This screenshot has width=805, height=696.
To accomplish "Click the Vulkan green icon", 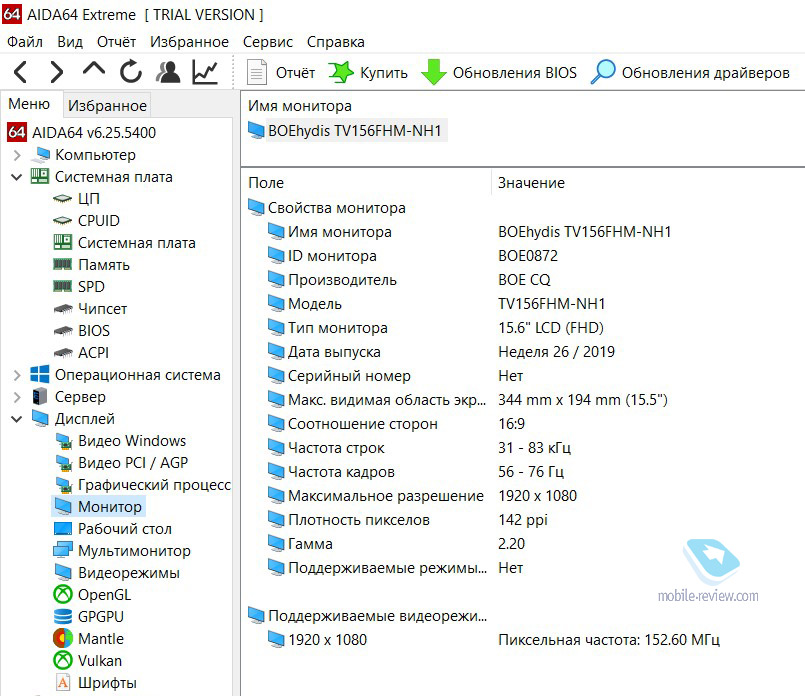I will 63,661.
